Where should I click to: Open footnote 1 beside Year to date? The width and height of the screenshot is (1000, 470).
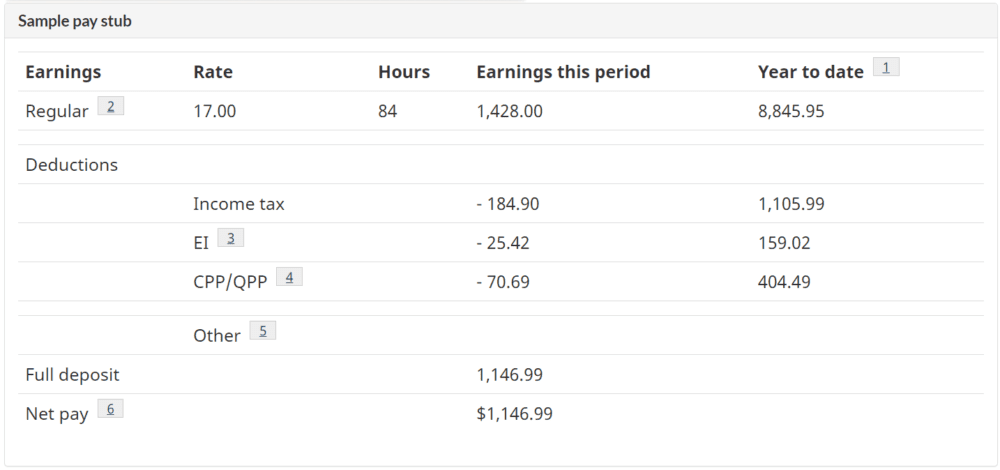point(886,68)
